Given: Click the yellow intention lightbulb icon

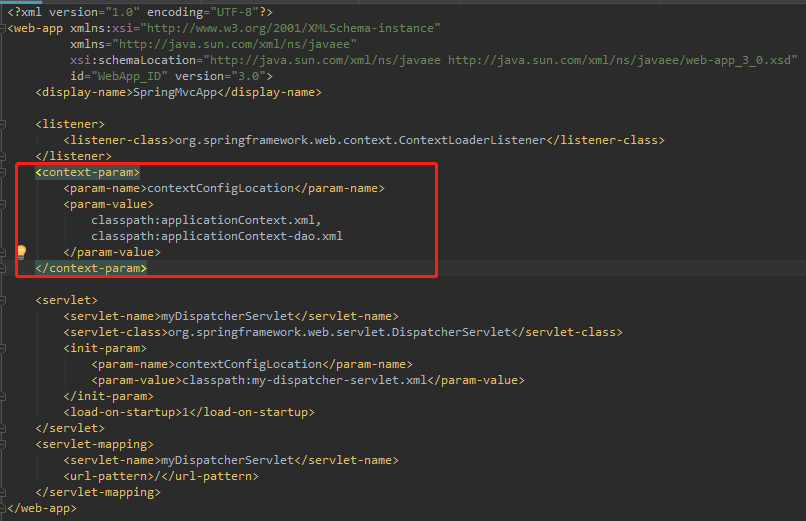Looking at the screenshot, I should [22, 252].
